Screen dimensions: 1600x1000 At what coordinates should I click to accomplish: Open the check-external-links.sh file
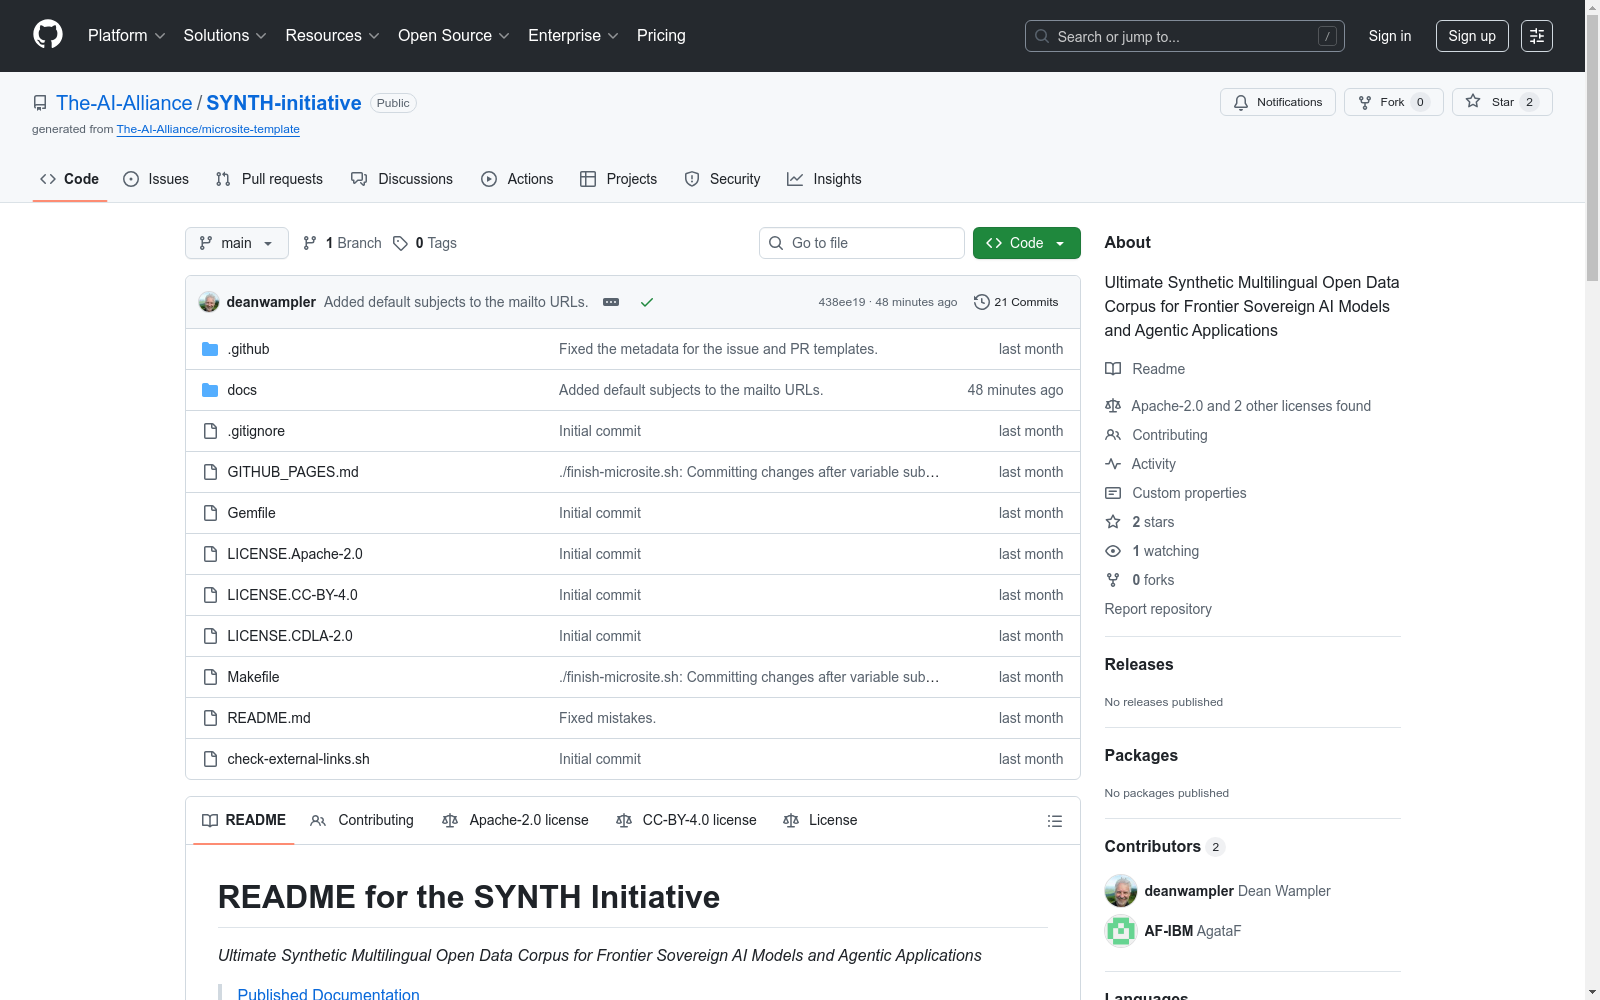pos(298,759)
